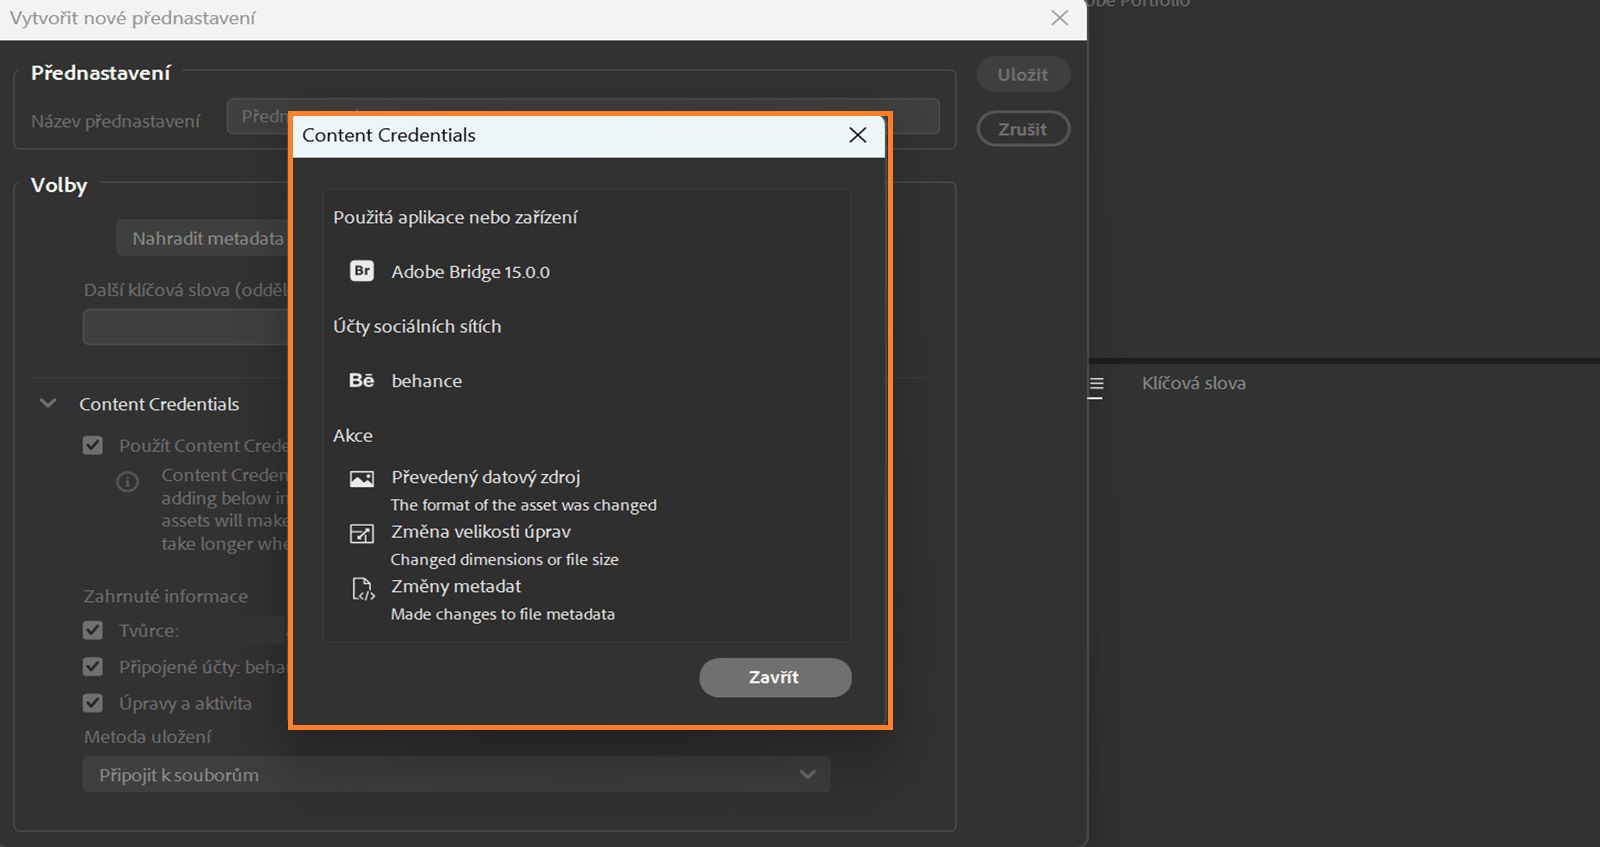1600x847 pixels.
Task: Click the Změny metadat label
Action: (456, 586)
